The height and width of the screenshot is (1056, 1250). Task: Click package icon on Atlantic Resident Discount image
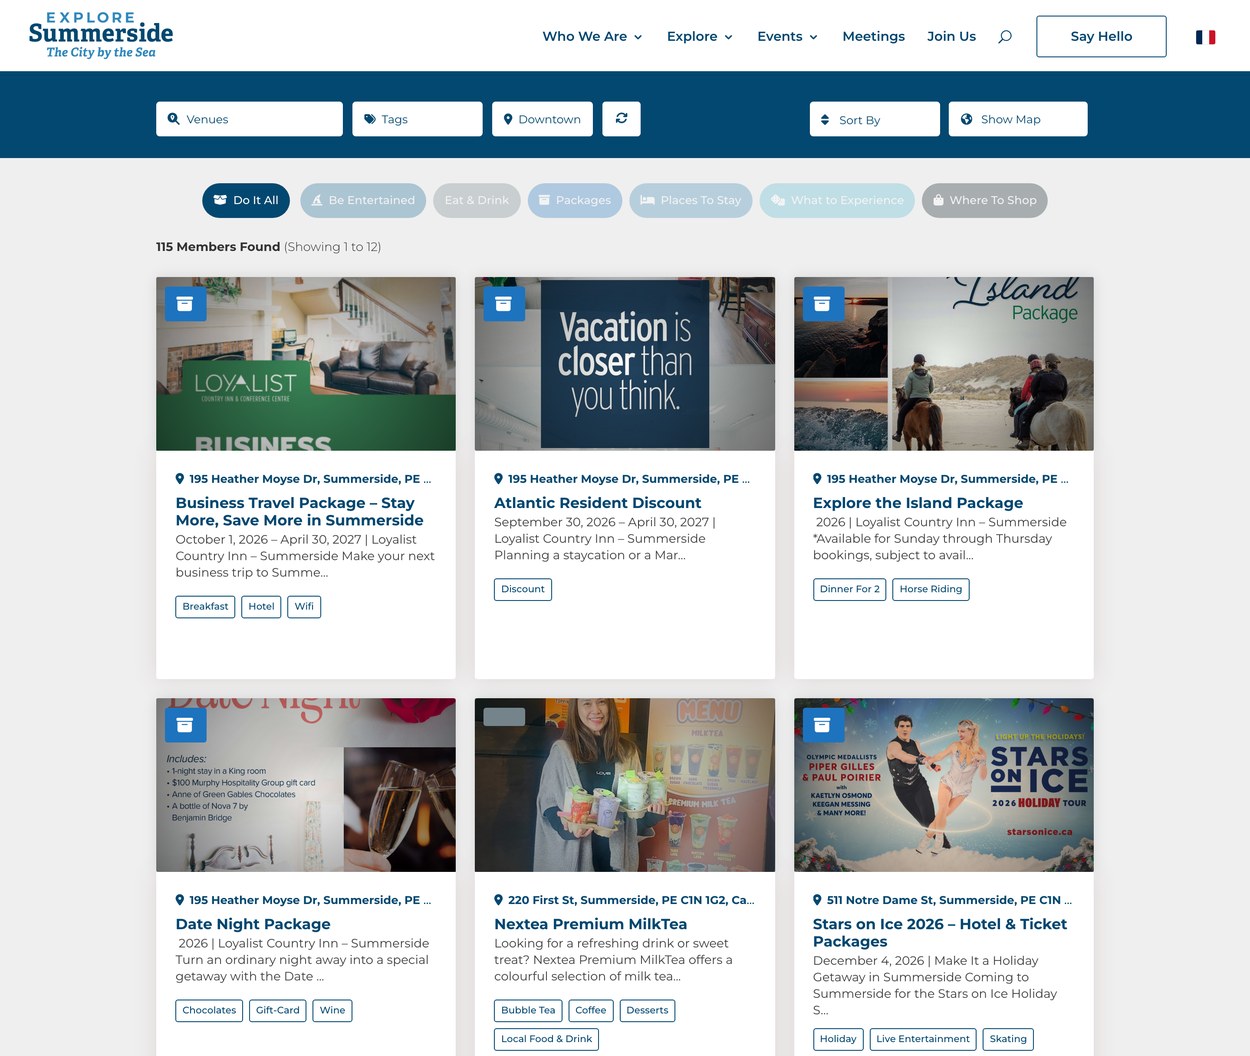(x=504, y=303)
